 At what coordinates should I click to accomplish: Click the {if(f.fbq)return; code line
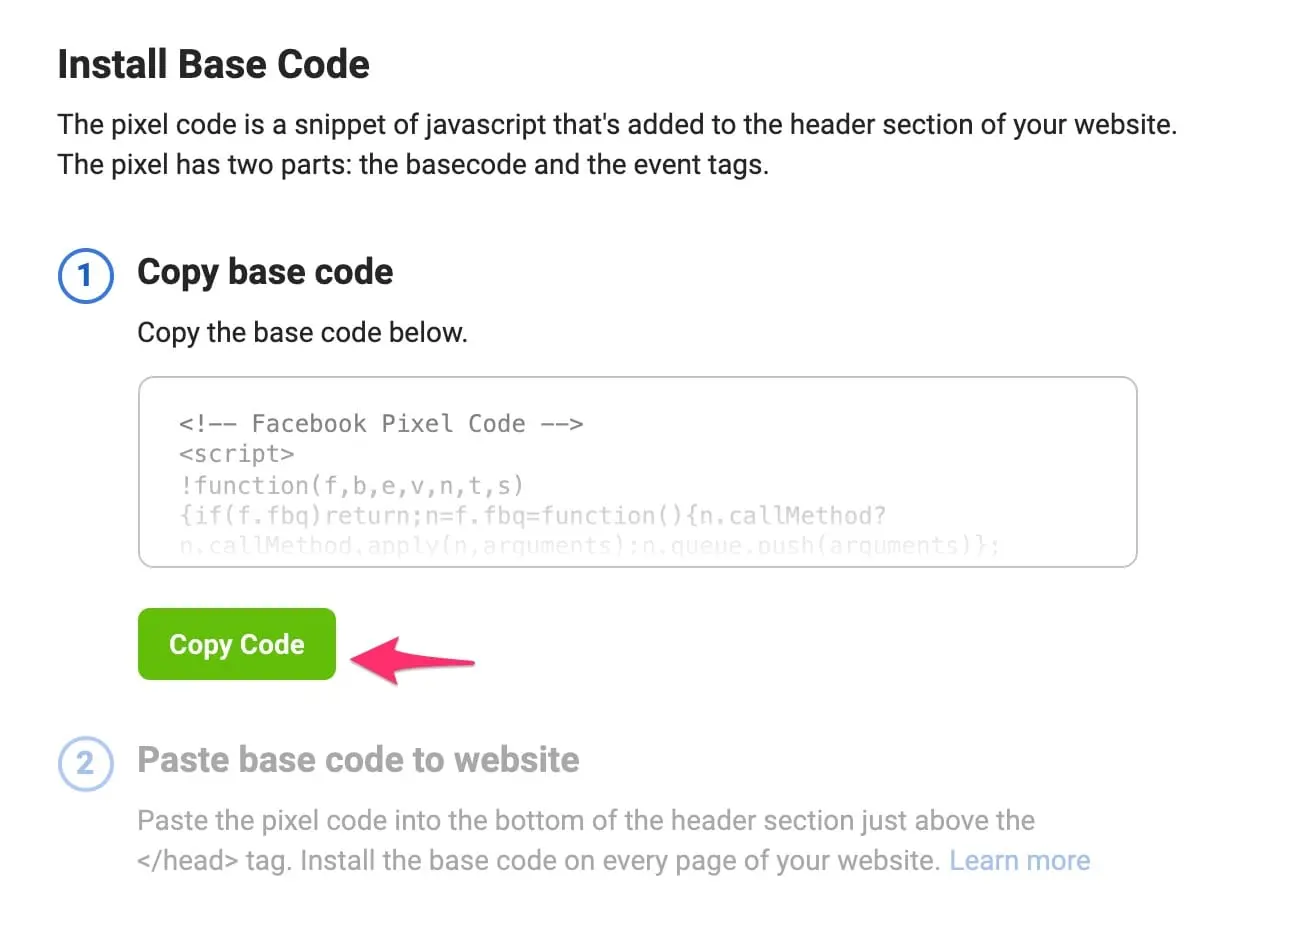(x=532, y=516)
